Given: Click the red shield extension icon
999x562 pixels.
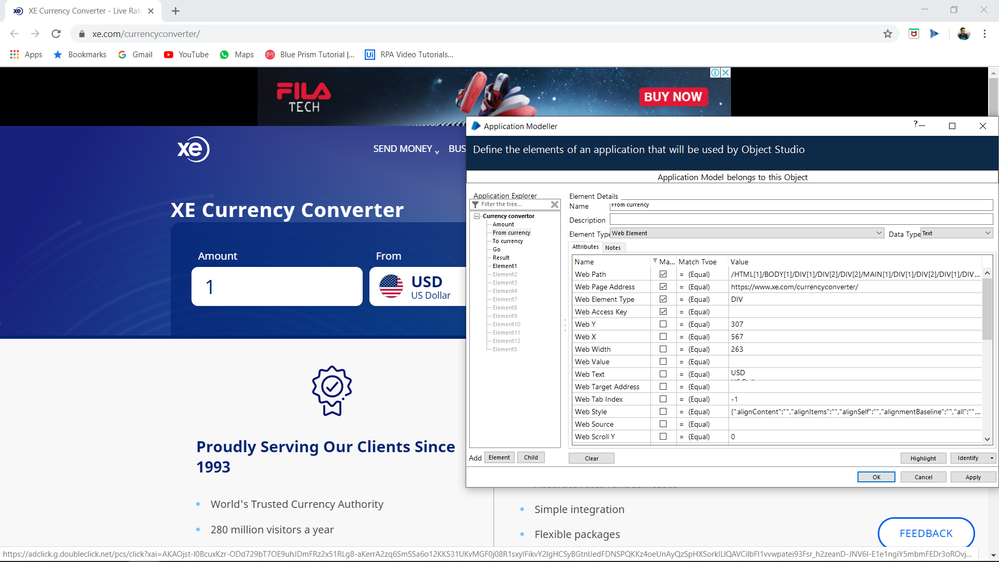Looking at the screenshot, I should (914, 34).
